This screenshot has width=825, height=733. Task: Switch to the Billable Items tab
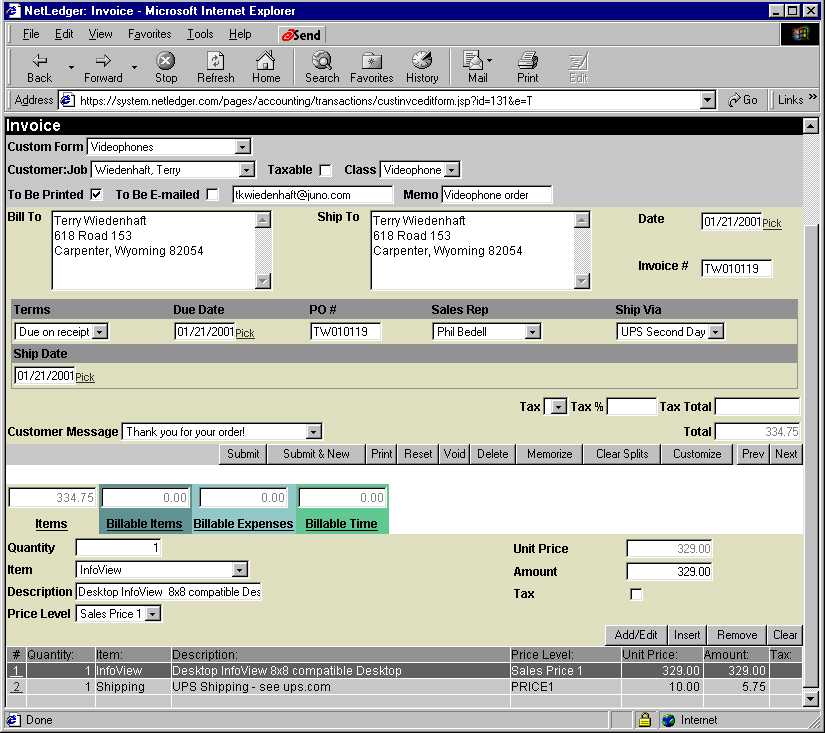tap(144, 524)
